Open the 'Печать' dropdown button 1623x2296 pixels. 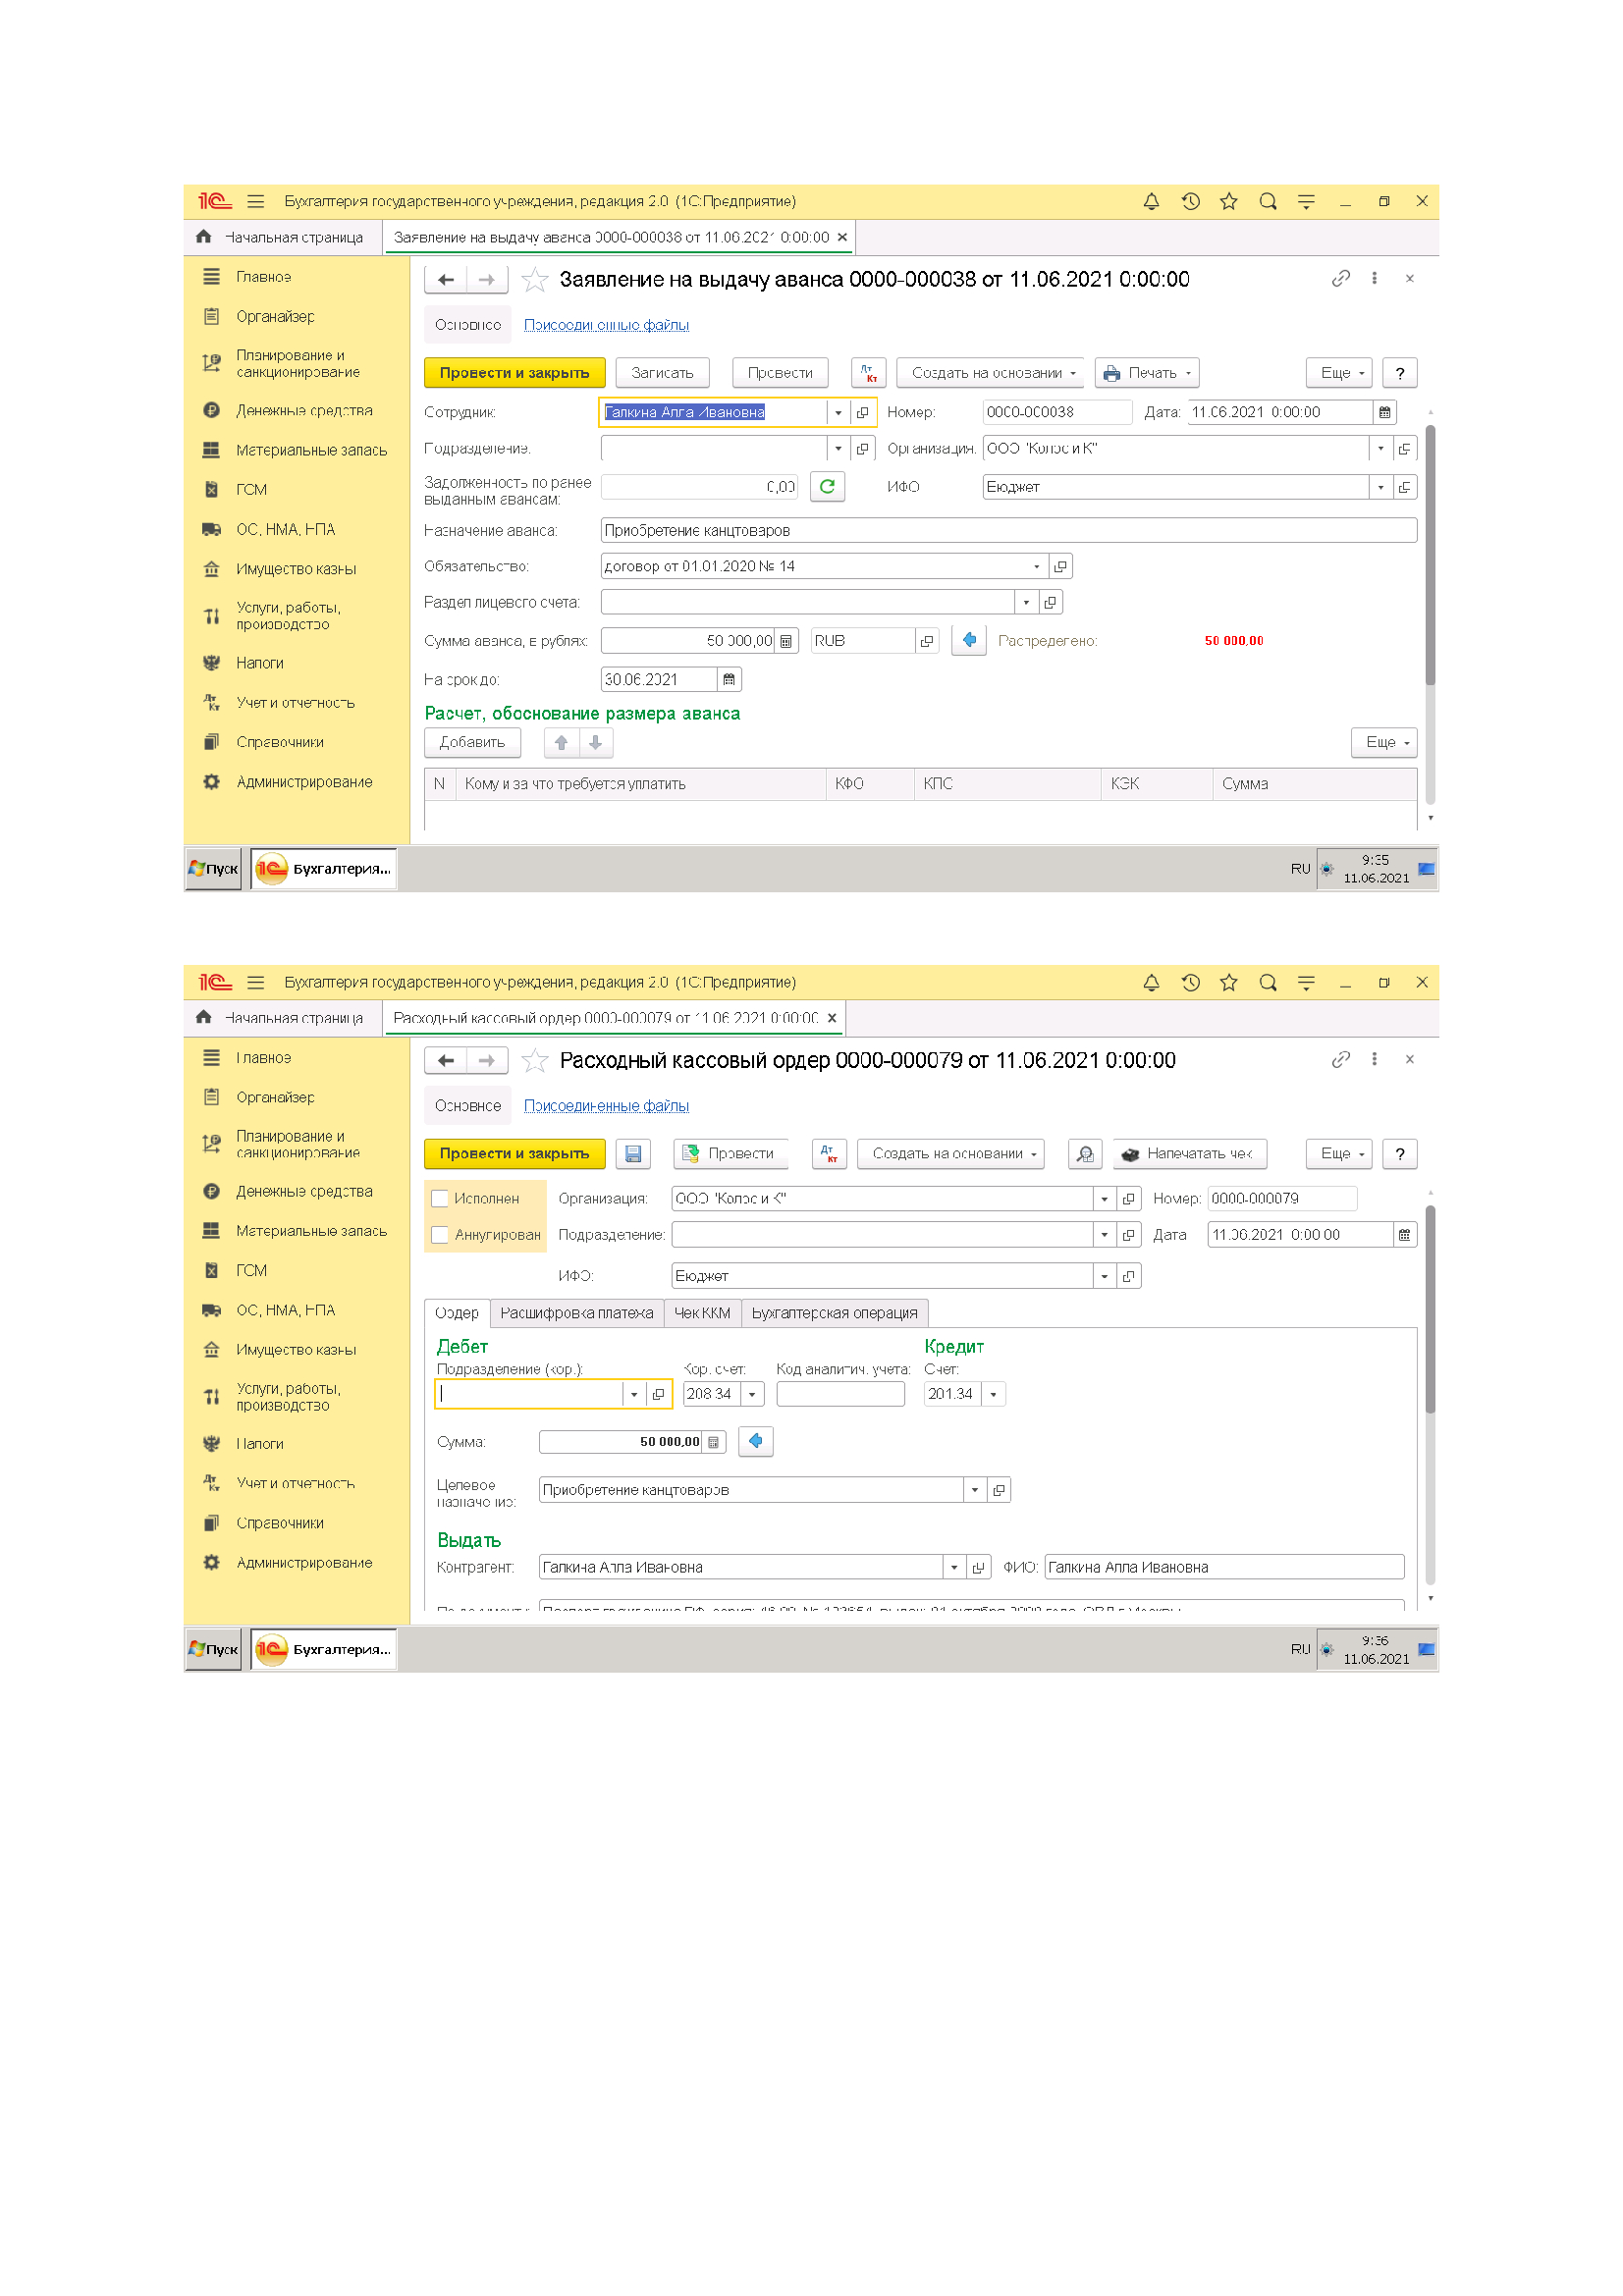click(1146, 373)
